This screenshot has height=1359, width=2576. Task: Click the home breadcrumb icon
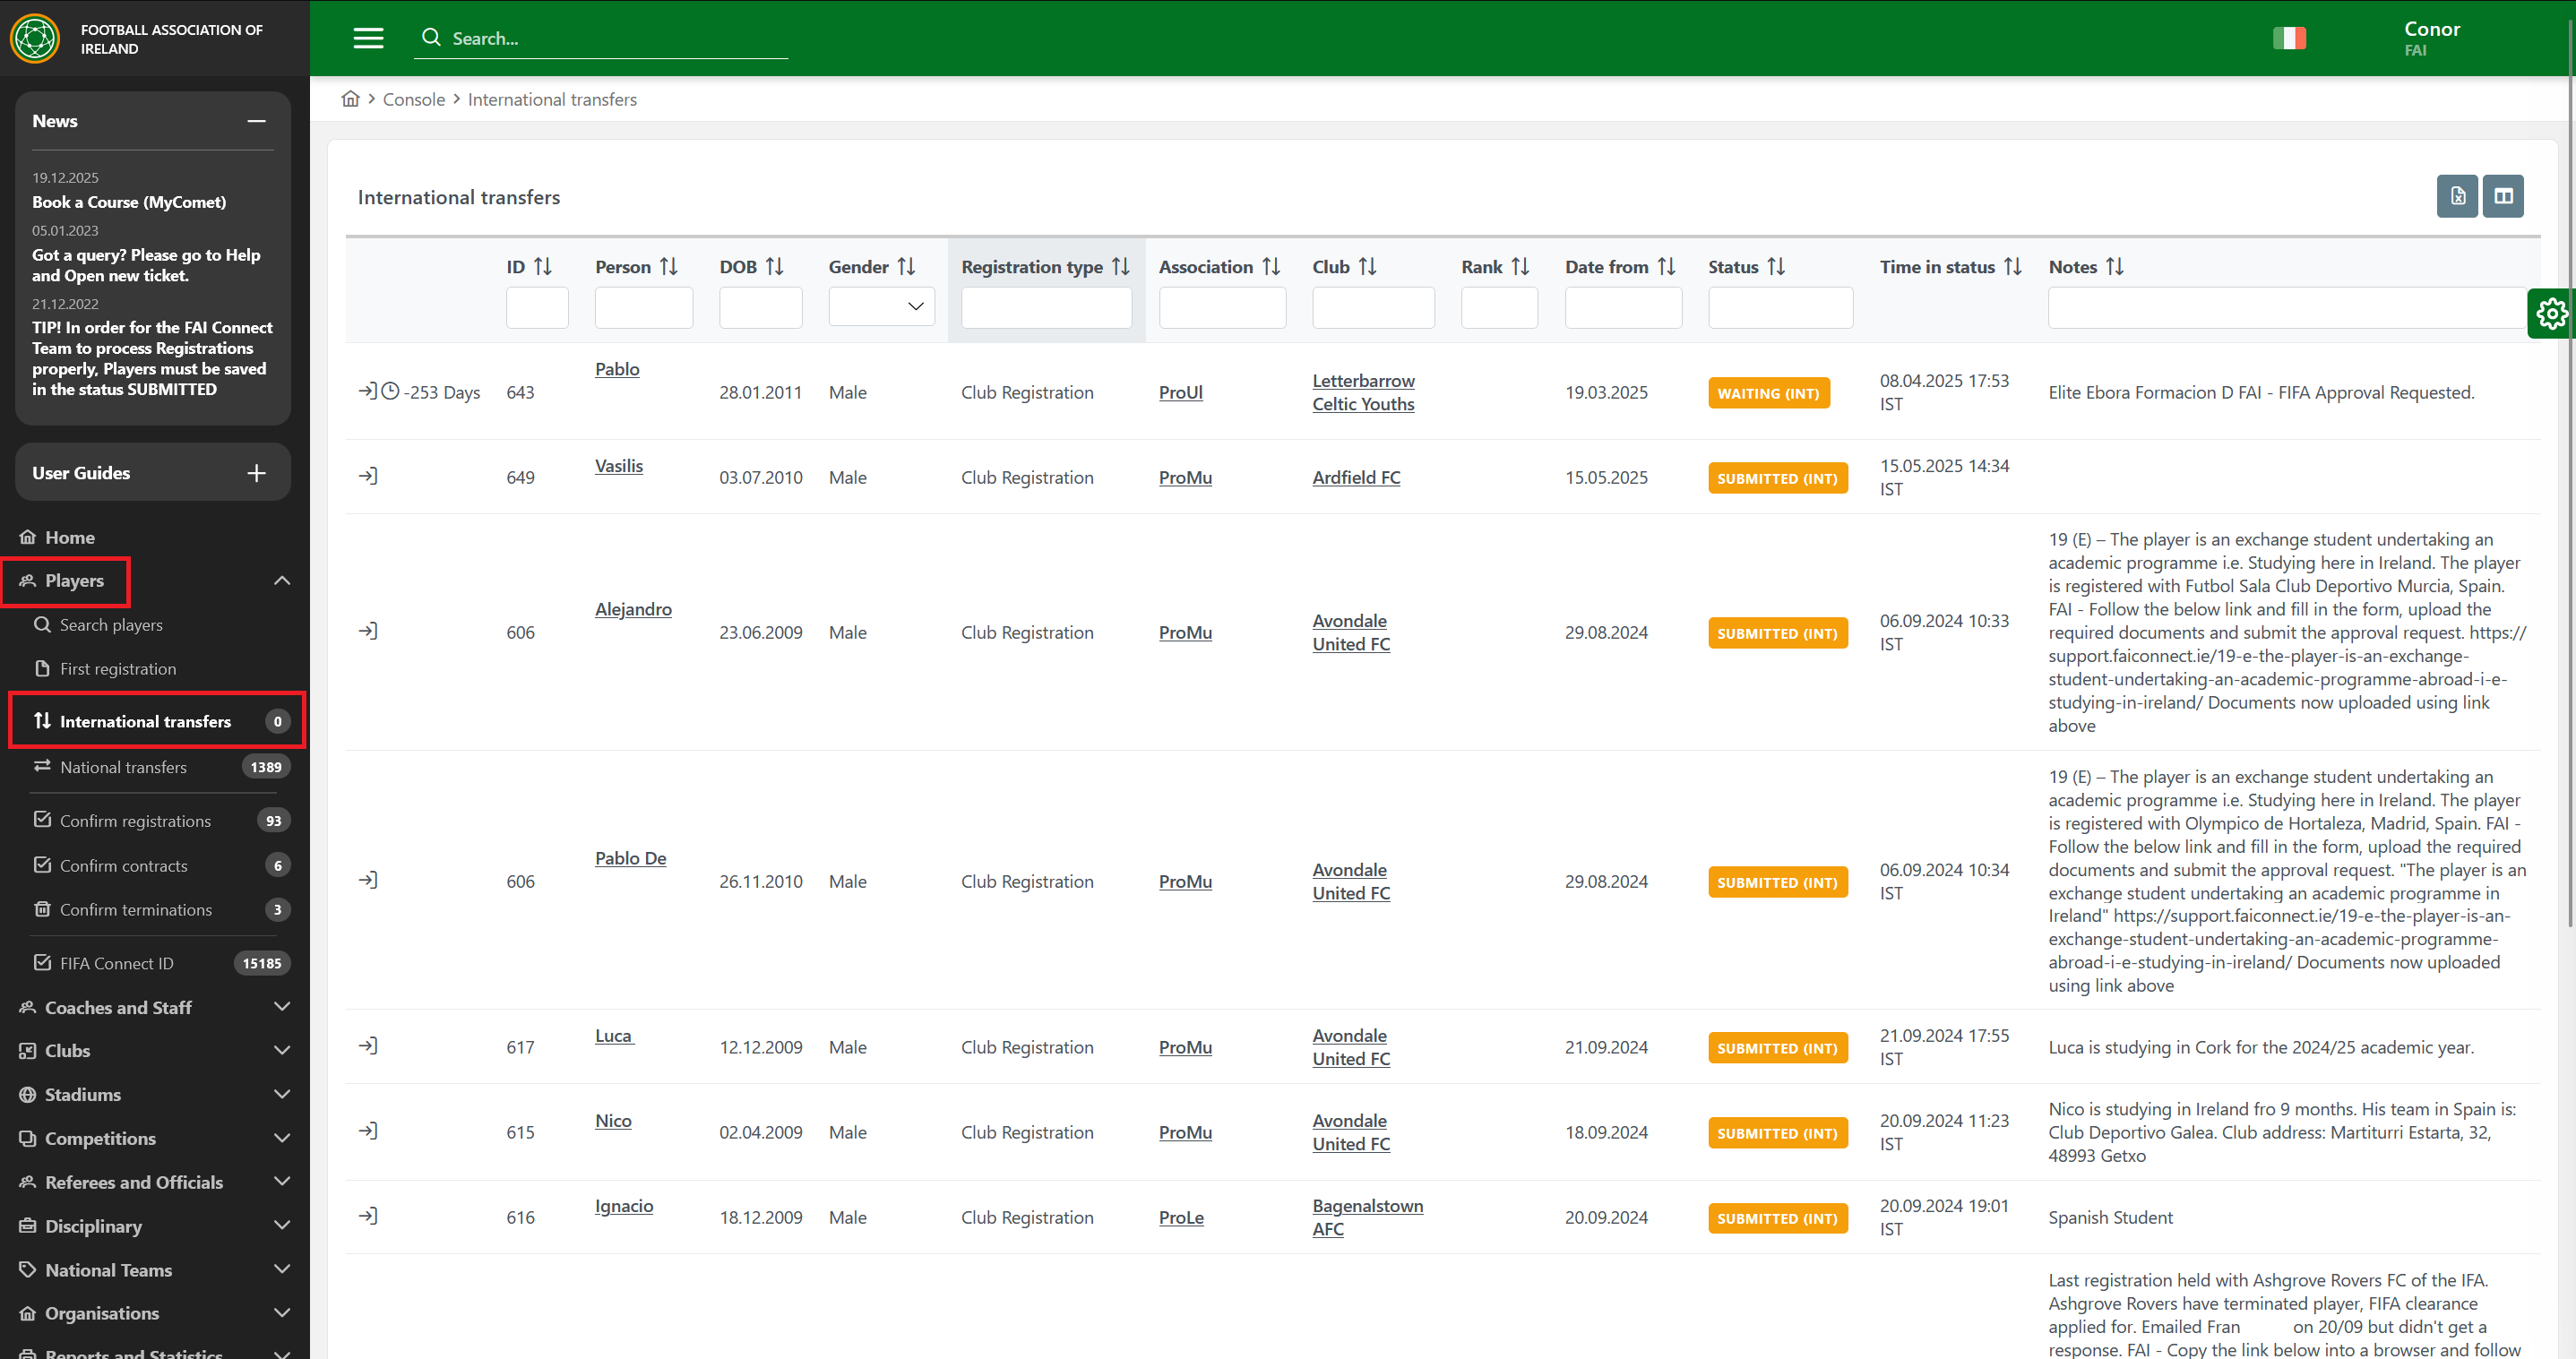(350, 99)
